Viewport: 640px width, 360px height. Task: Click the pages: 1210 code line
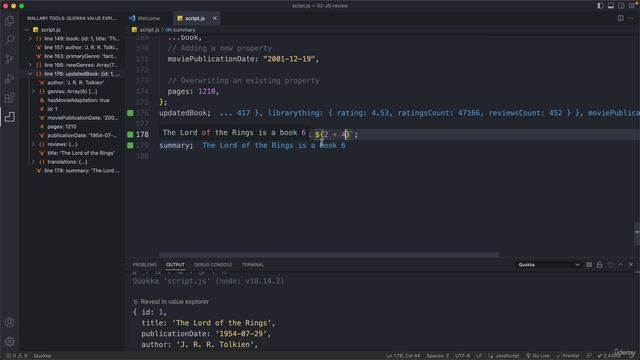[x=193, y=91]
